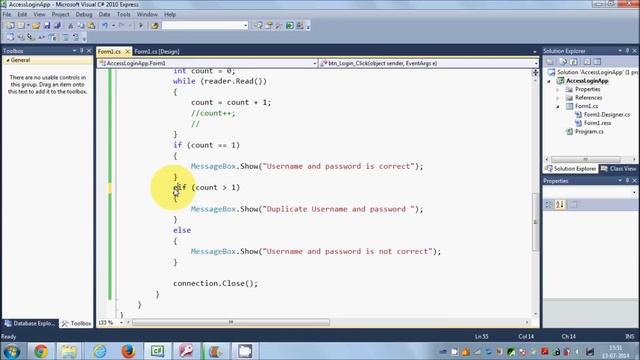The width and height of the screenshot is (640, 360).
Task: Collapse the General toolbox group
Action: pyautogui.click(x=8, y=60)
